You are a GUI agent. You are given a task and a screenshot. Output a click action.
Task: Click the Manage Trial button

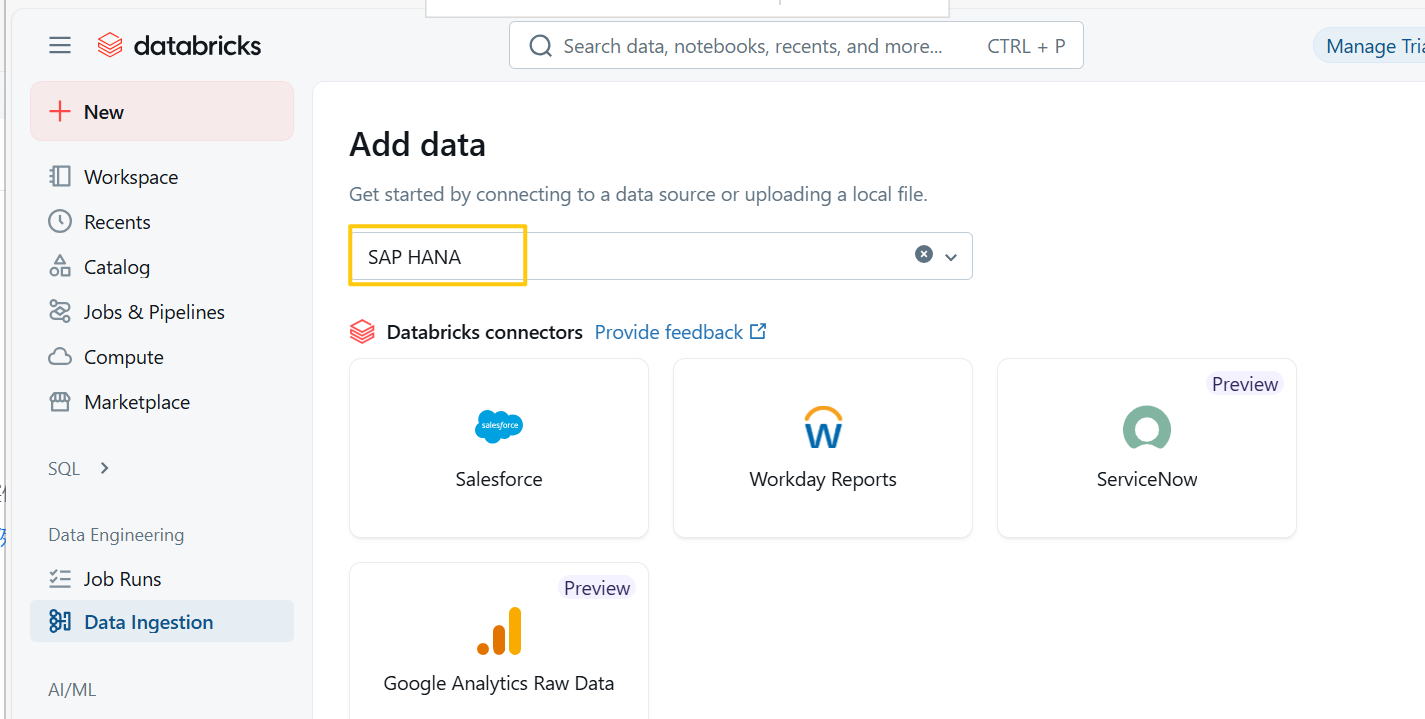pyautogui.click(x=1369, y=46)
